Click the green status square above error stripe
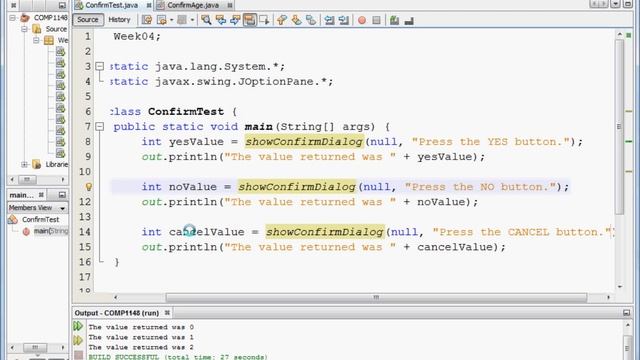 (629, 36)
